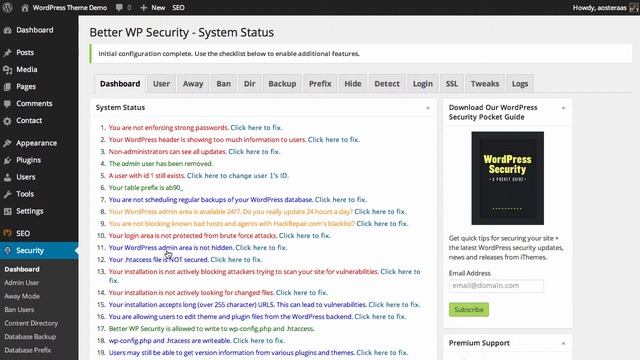Screen dimensions: 640x360
Task: Switch to the User tab
Action: point(161,84)
